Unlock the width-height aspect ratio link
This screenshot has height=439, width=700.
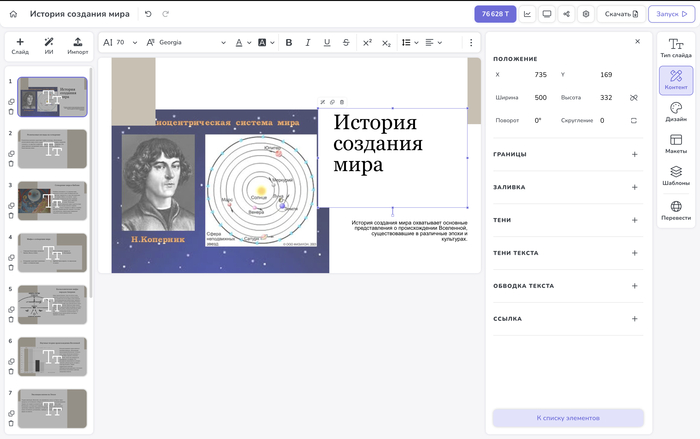point(633,97)
